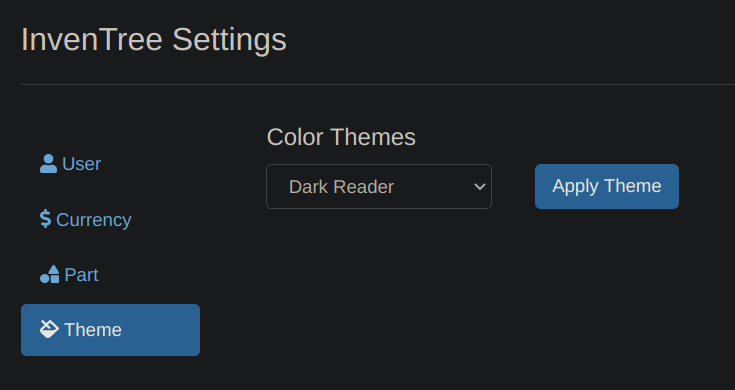Viewport: 735px width, 390px height.
Task: Click the Dark Reader text in combo box
Action: tap(341, 187)
